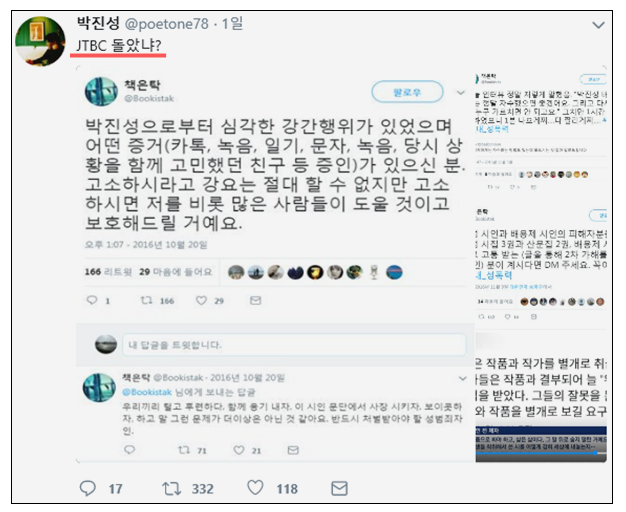Like the main tweet with 118 likes
This screenshot has width=626, height=512.
(x=256, y=488)
